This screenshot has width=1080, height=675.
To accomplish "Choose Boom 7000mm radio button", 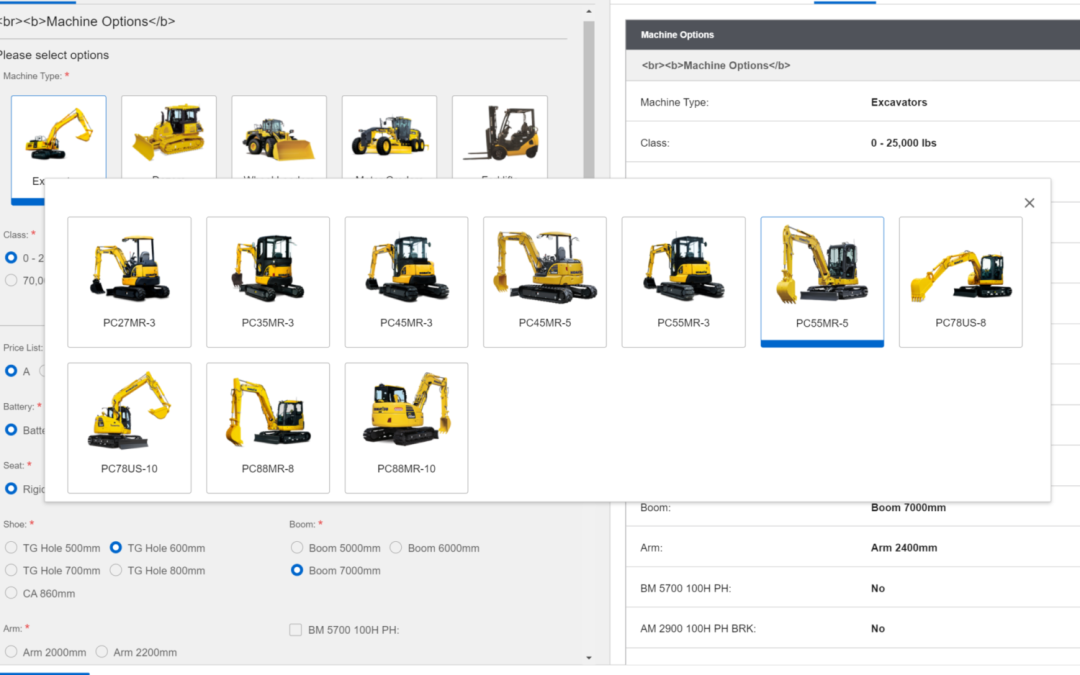I will point(297,570).
